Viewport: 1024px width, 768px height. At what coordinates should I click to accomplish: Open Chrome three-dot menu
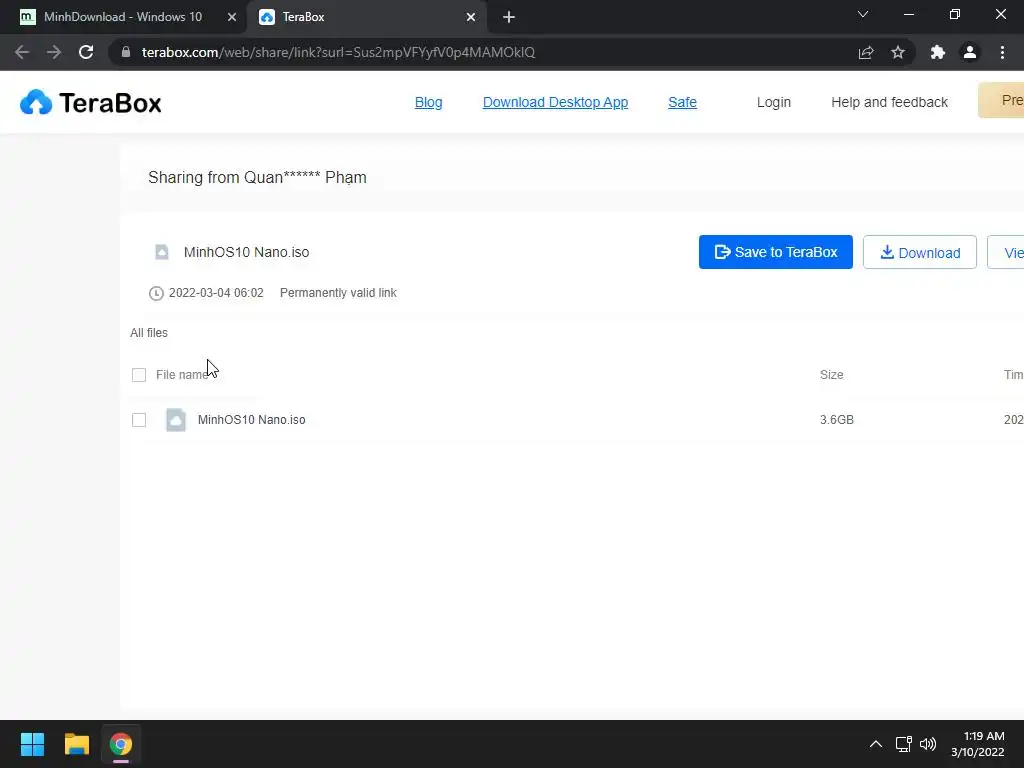coord(1002,52)
